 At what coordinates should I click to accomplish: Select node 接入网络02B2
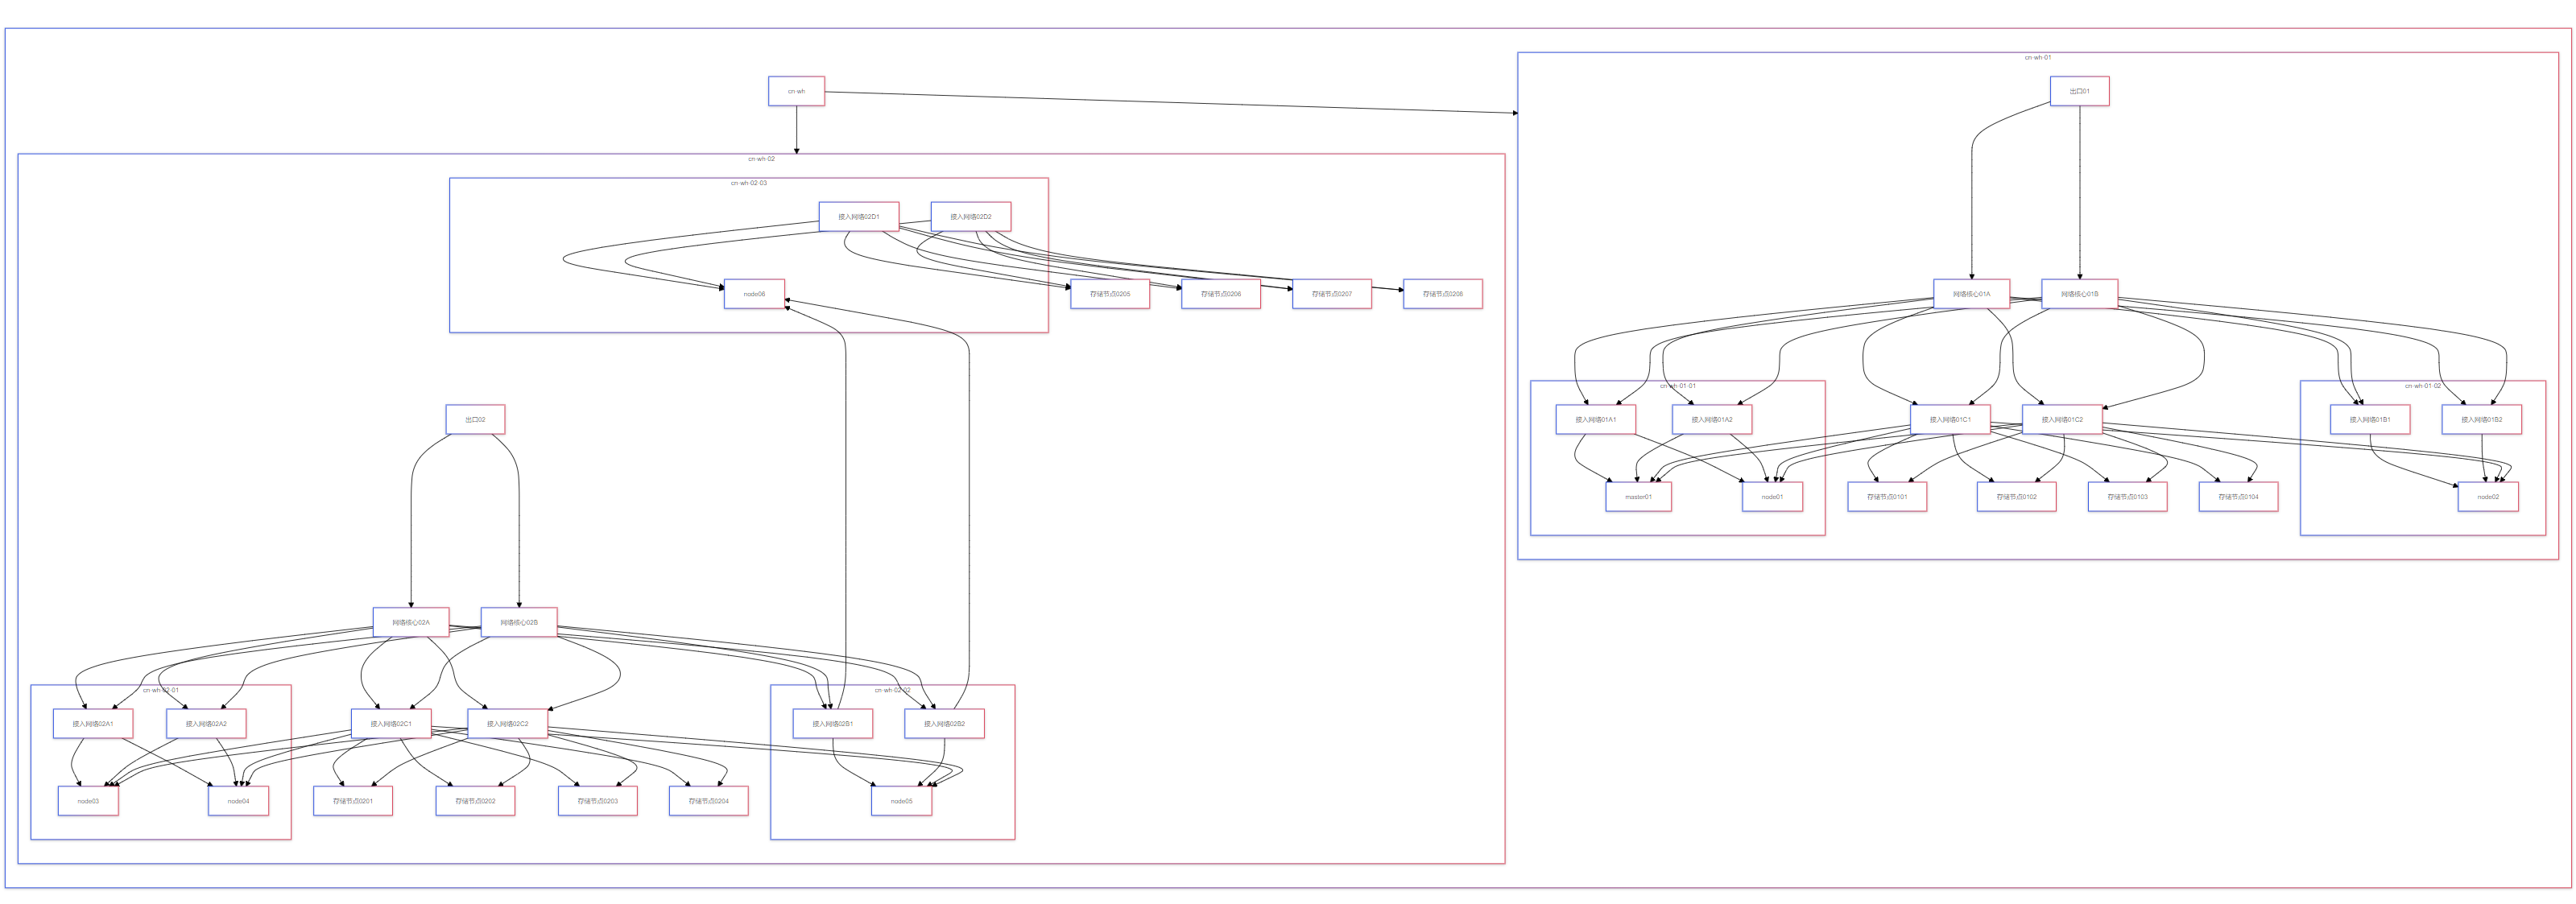(x=944, y=724)
